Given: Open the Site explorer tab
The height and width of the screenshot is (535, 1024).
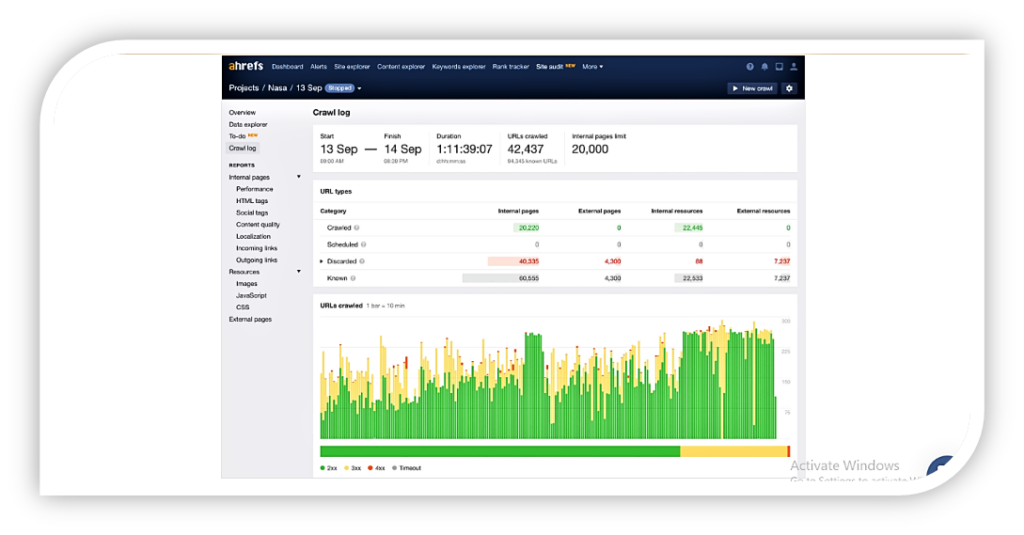Looking at the screenshot, I should pyautogui.click(x=352, y=67).
